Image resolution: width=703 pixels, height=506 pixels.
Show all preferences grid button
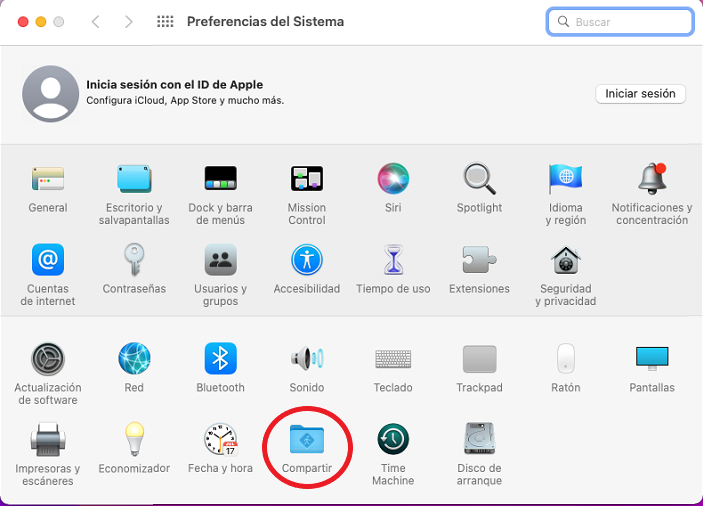165,22
